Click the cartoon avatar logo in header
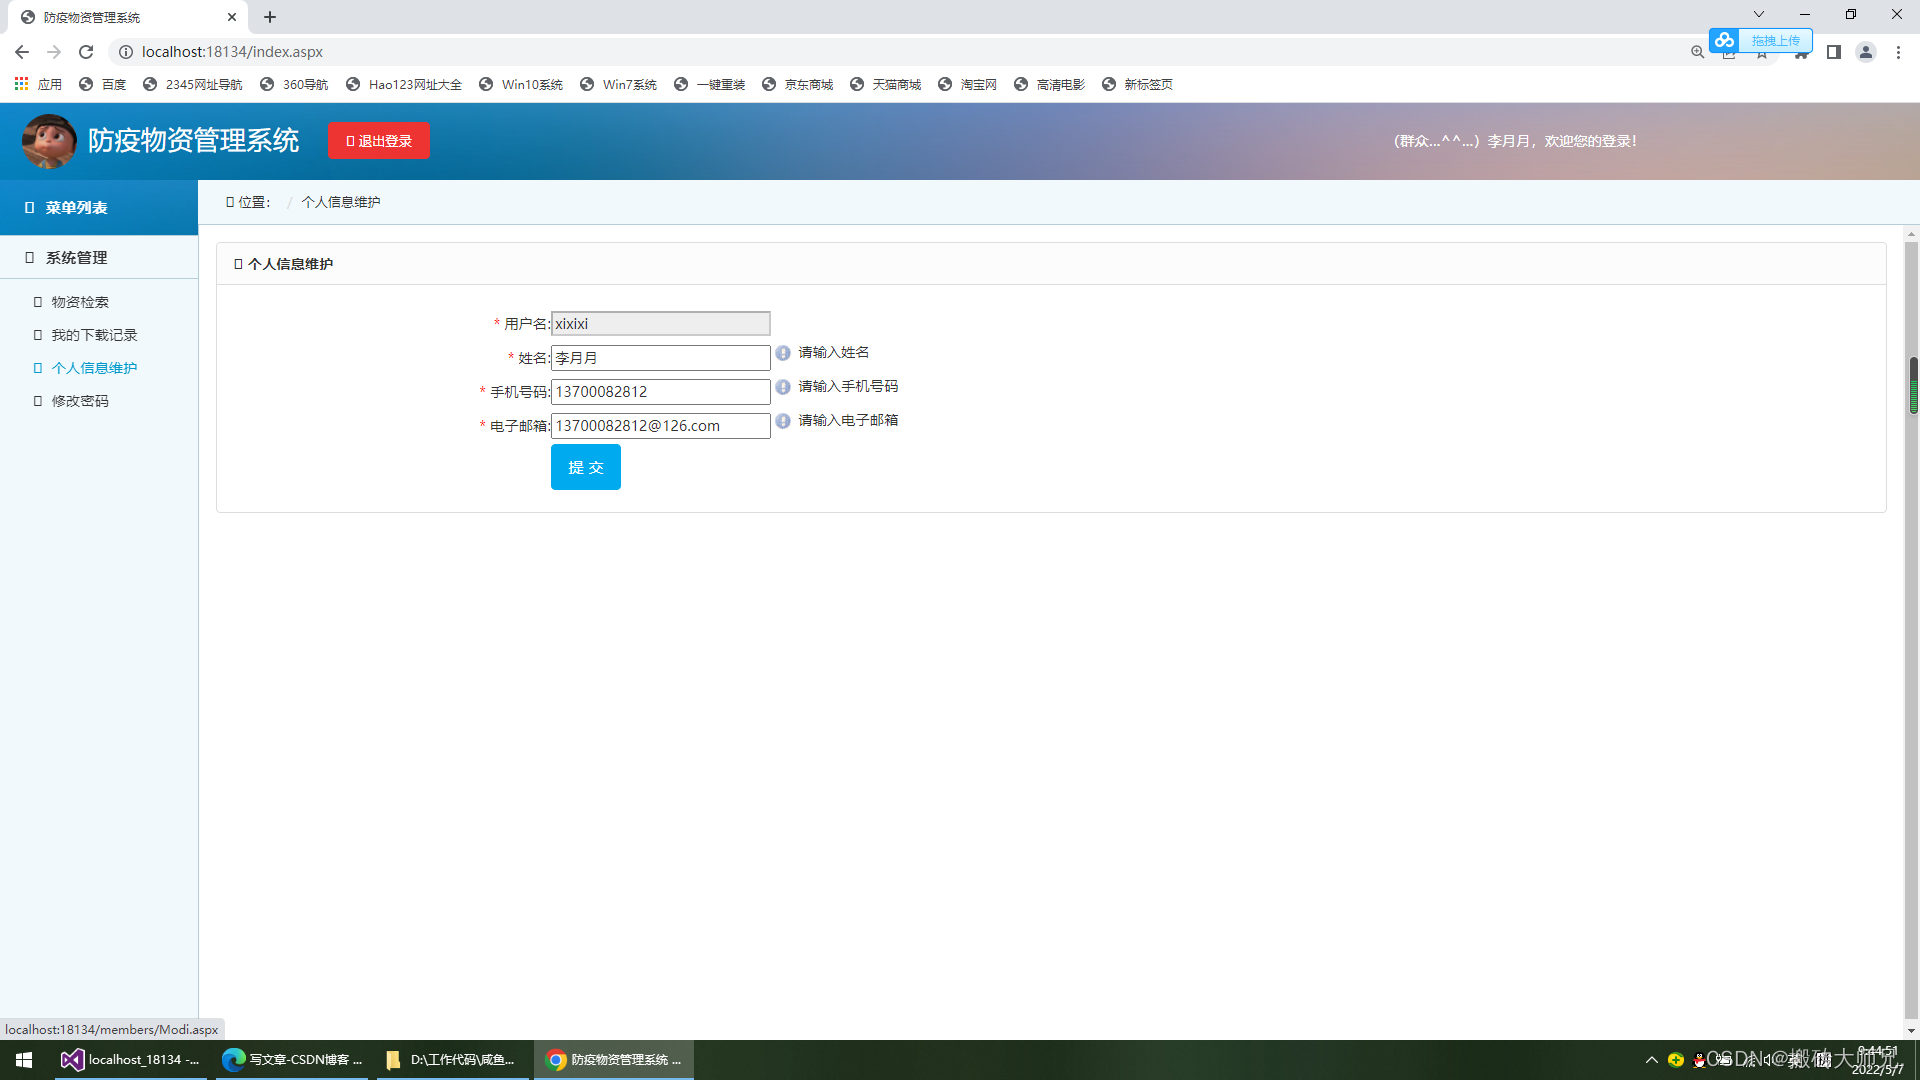 [49, 141]
